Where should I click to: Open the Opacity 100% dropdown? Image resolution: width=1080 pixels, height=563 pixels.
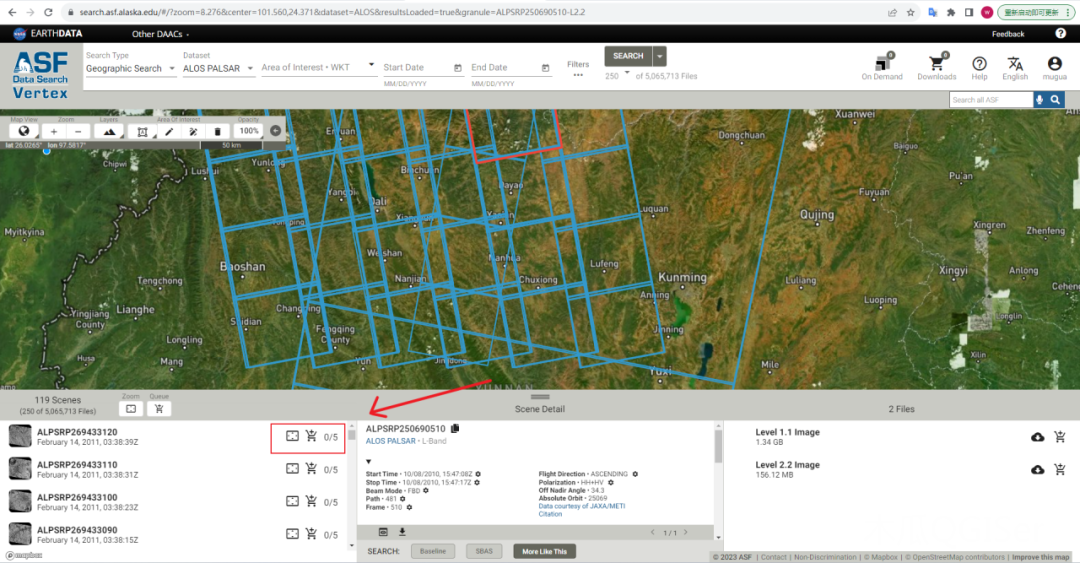[249, 131]
